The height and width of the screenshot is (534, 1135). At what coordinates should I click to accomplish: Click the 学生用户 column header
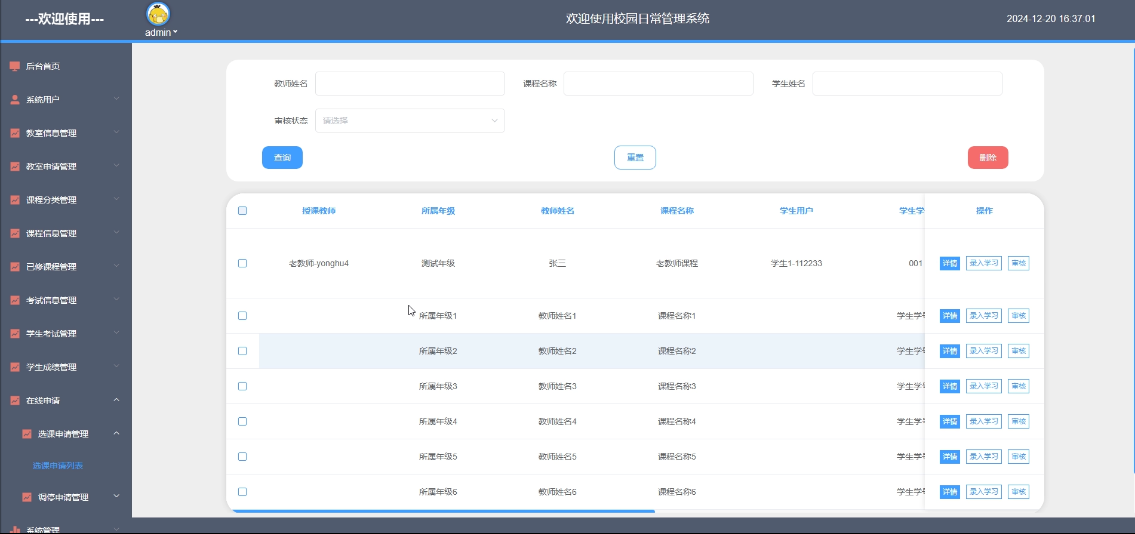[x=796, y=211]
